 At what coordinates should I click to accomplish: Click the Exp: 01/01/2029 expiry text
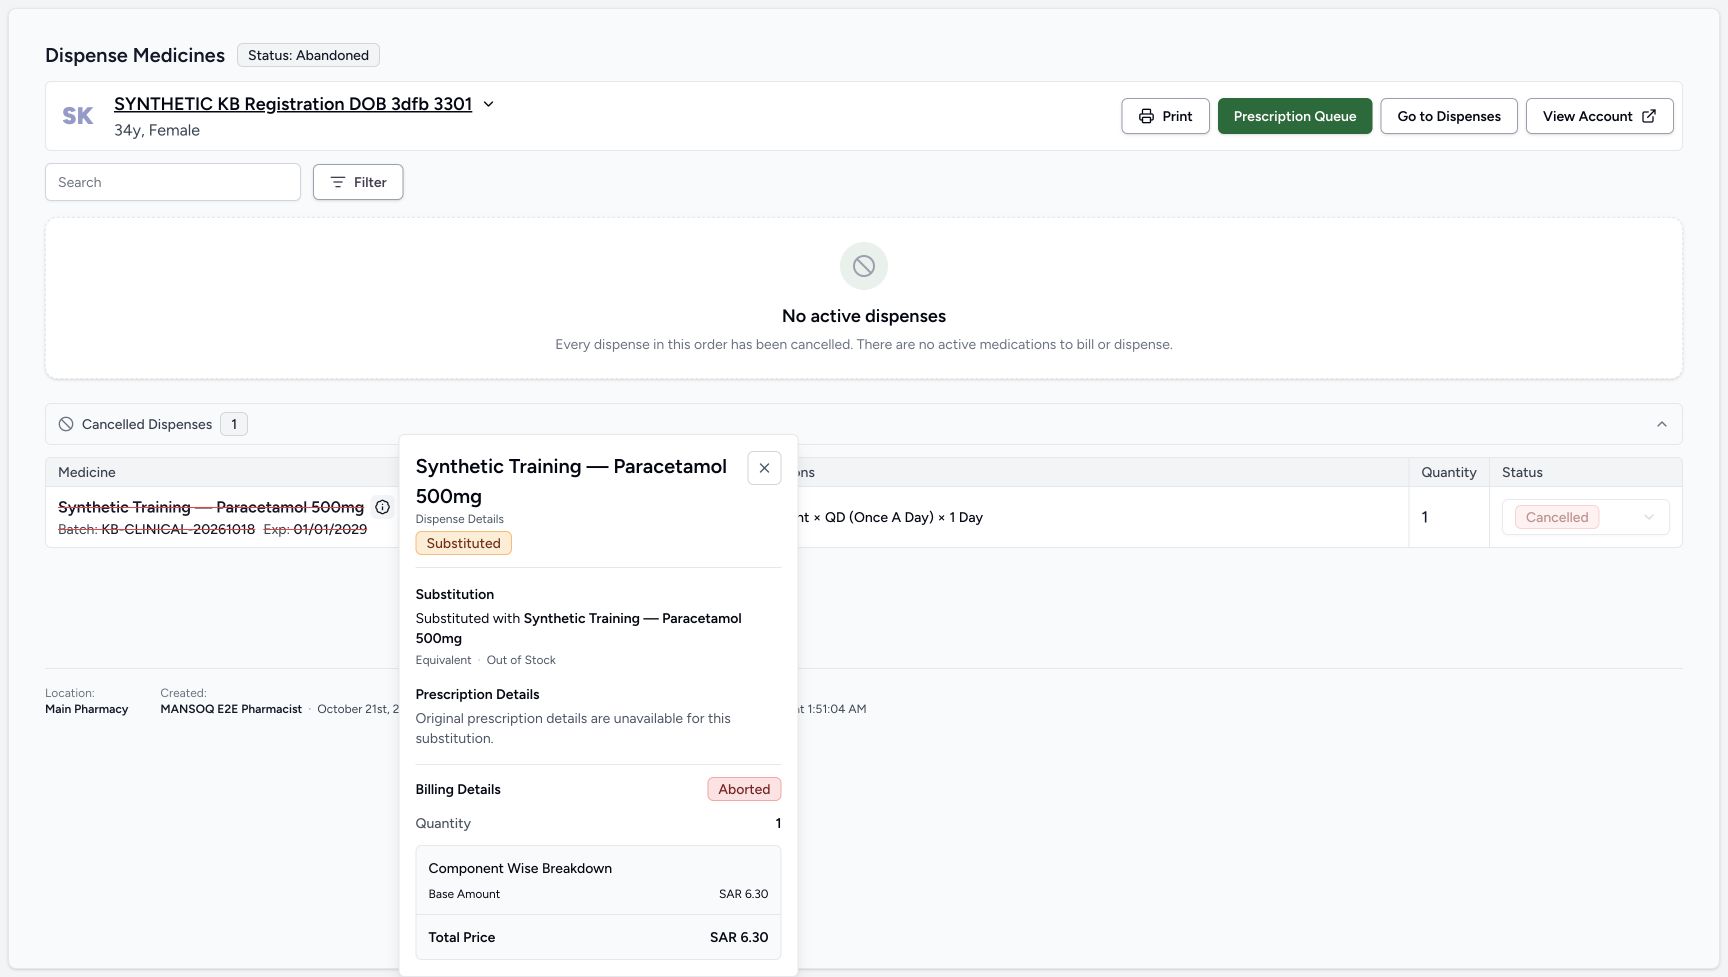click(315, 529)
